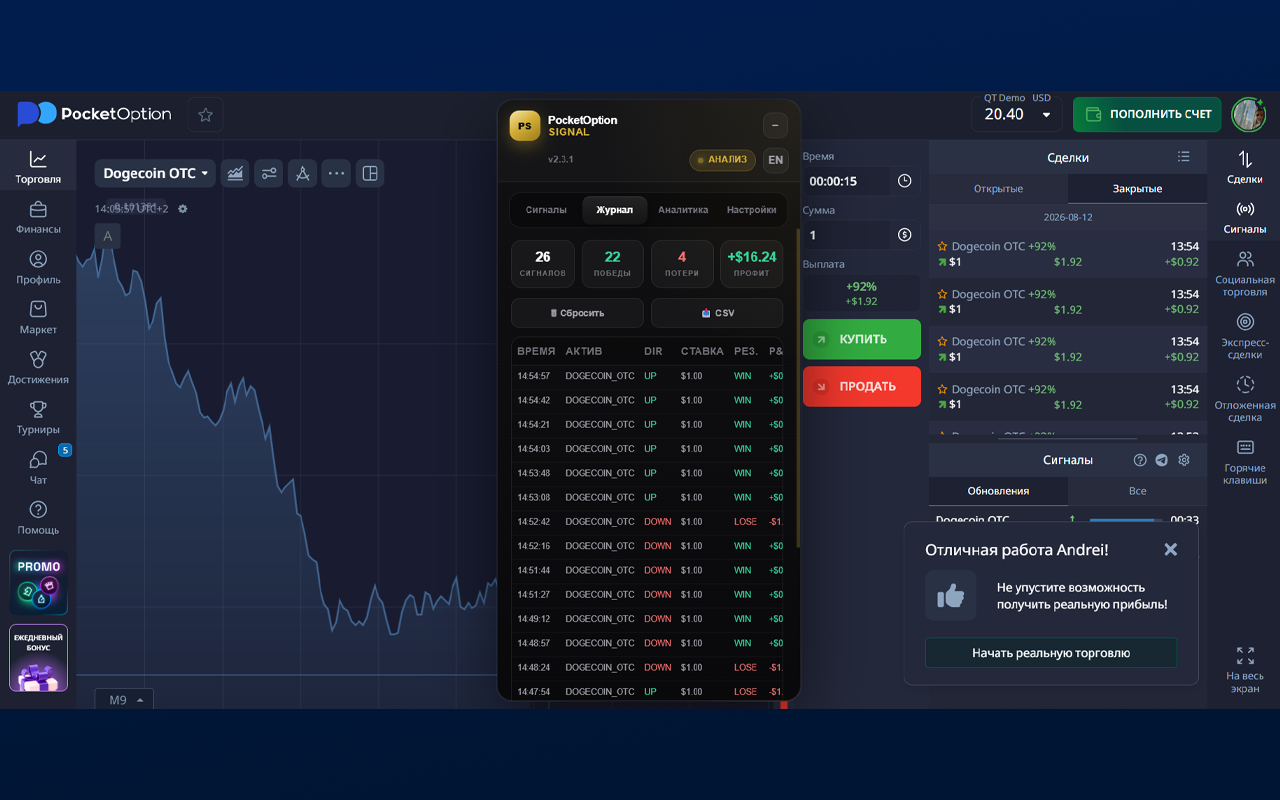Close the Отличная работа popup
This screenshot has width=1280, height=800.
click(1171, 550)
